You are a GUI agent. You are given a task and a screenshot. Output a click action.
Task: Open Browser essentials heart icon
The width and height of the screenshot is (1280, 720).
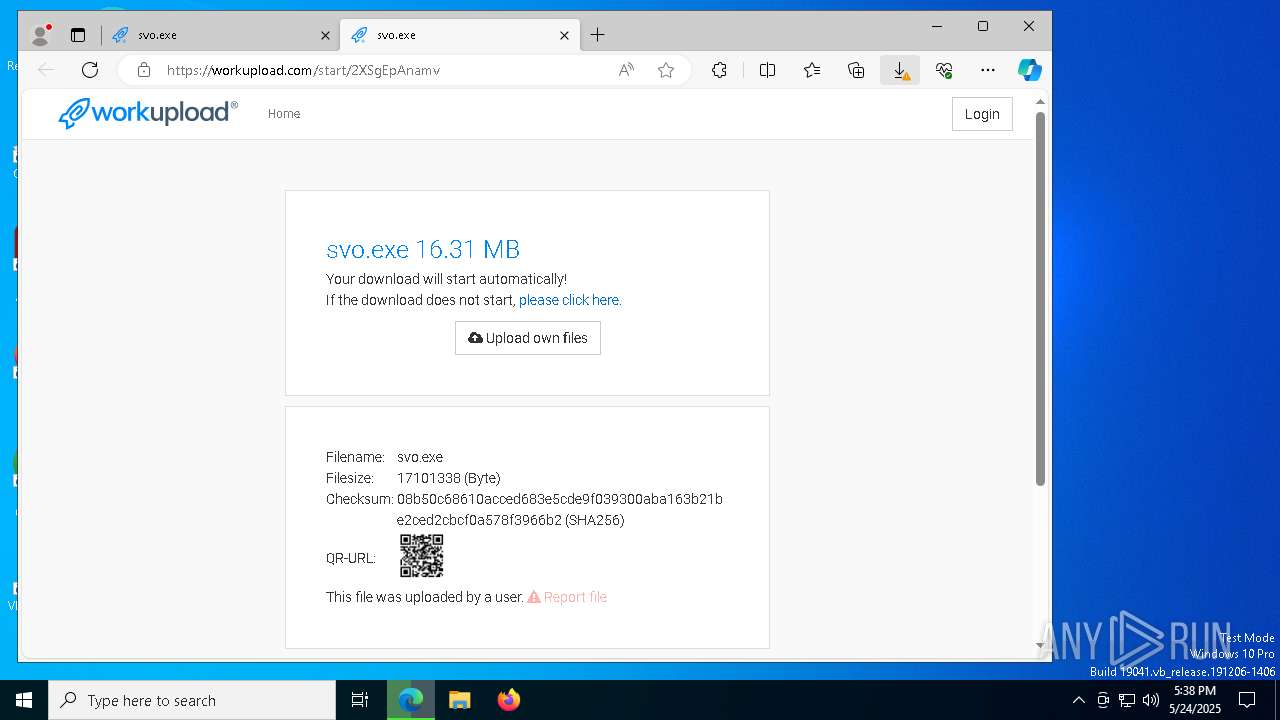pos(944,70)
